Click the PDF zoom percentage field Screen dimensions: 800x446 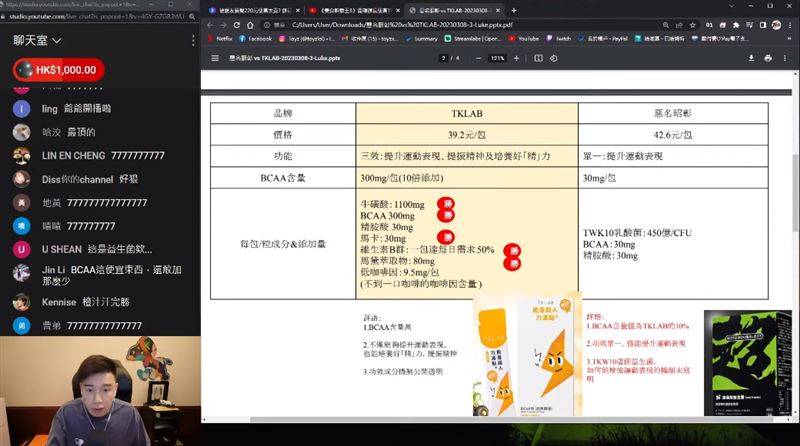tap(497, 58)
